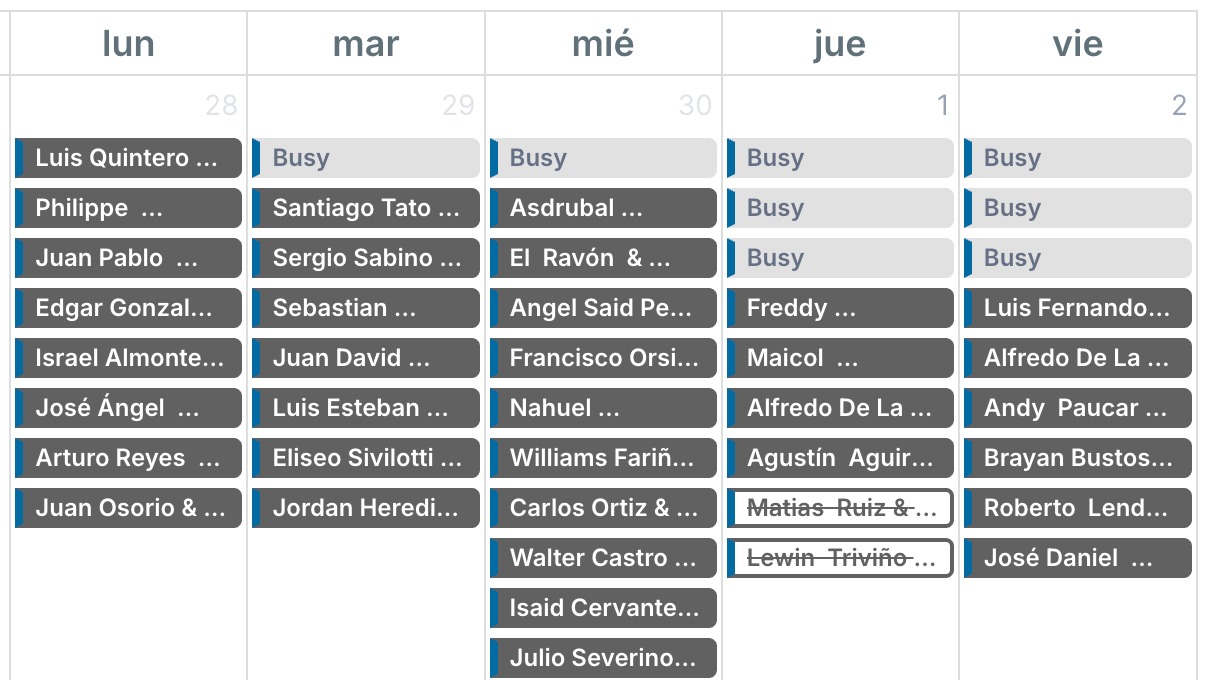Open Santiago Tato appointment

[x=366, y=208]
